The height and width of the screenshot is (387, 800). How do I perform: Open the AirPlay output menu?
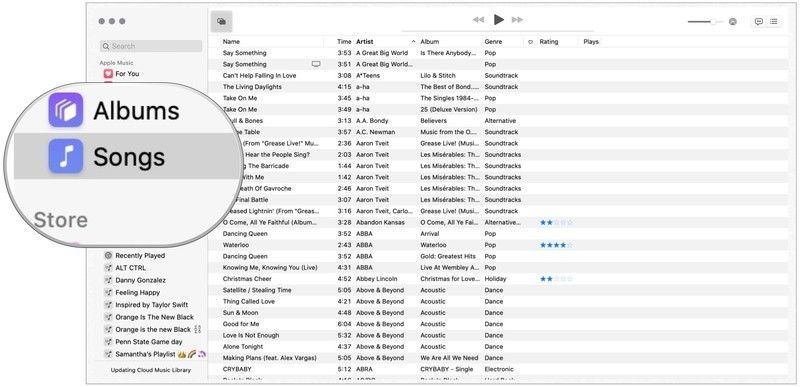click(x=733, y=21)
